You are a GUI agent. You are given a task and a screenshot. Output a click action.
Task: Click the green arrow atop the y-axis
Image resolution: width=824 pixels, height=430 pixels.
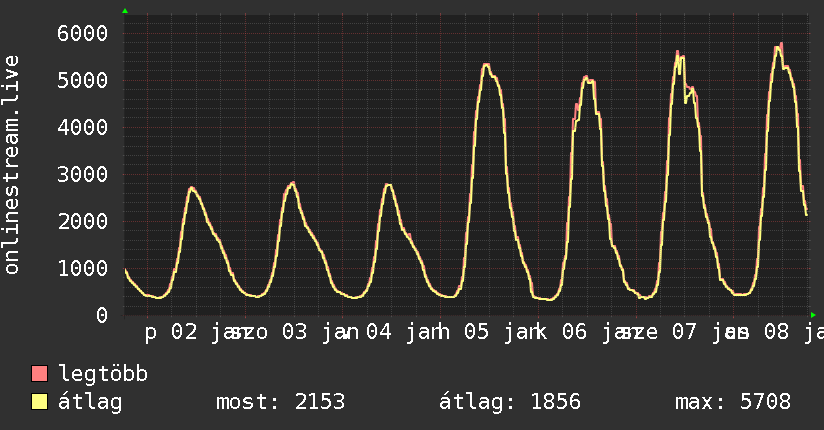point(125,11)
